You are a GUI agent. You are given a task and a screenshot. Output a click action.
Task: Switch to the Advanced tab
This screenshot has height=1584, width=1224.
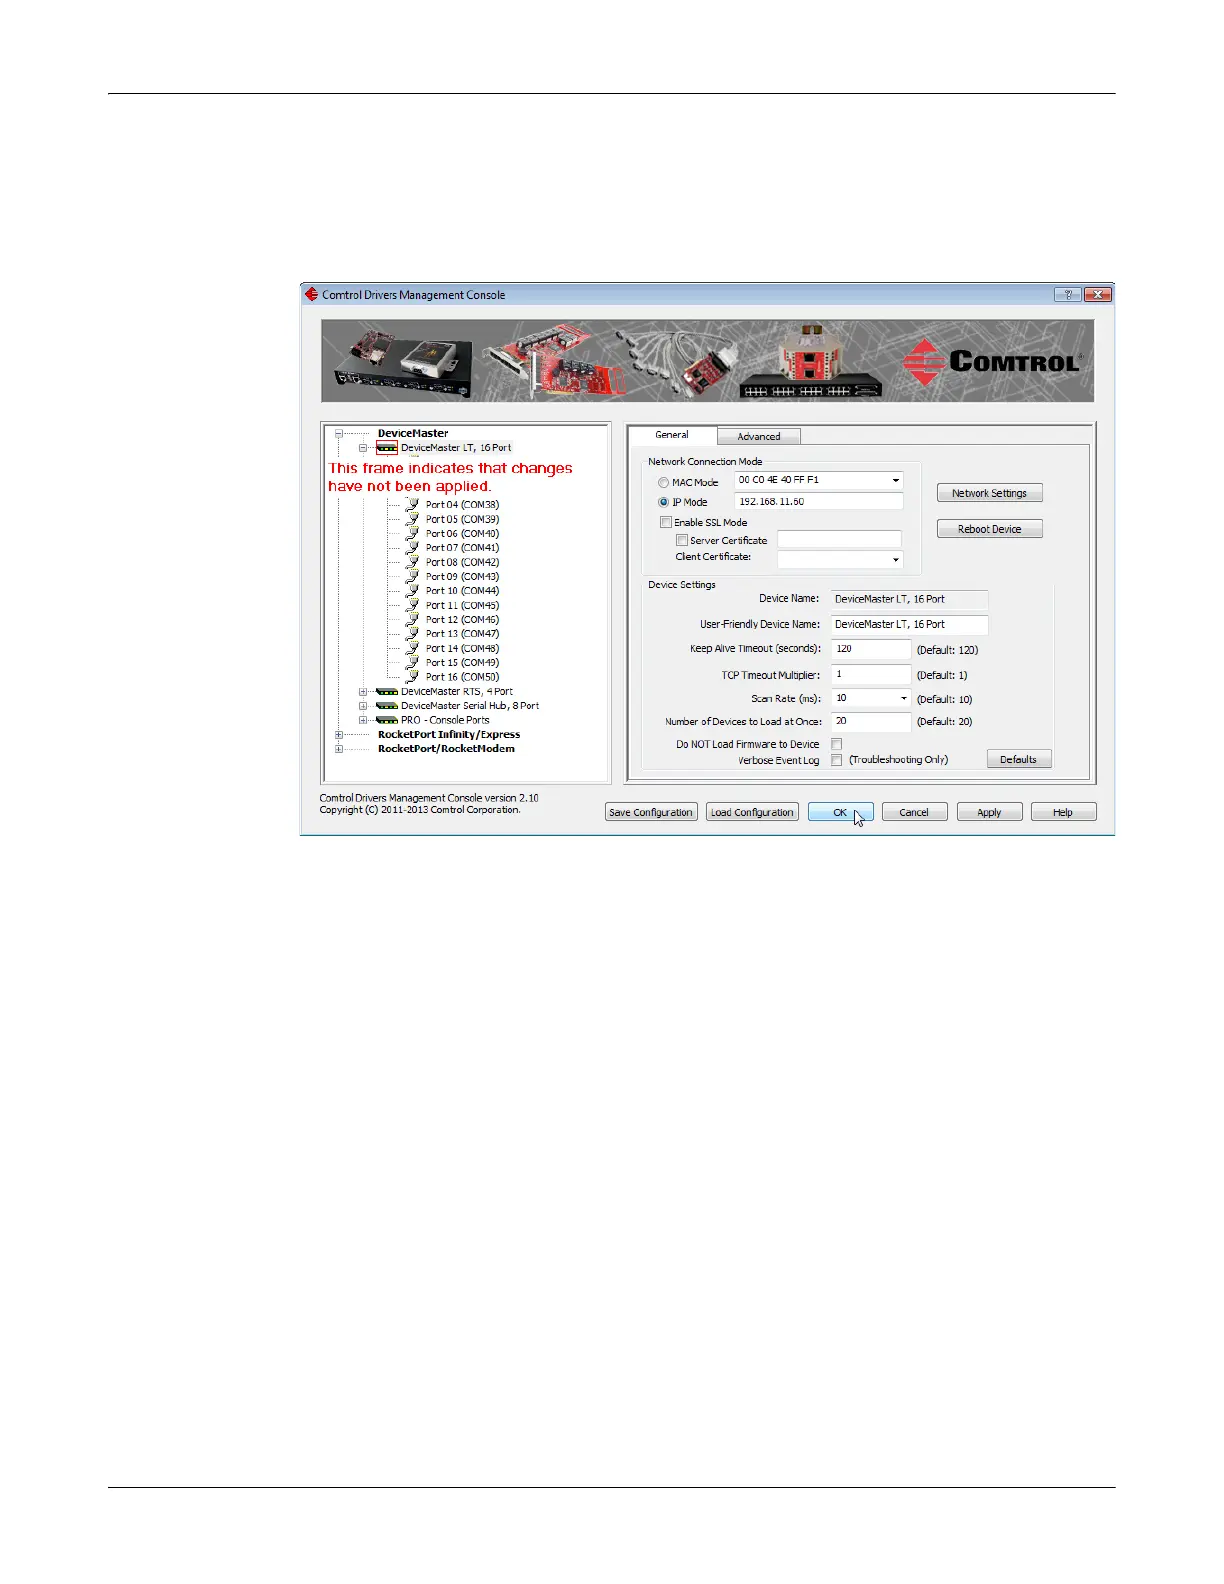click(759, 437)
